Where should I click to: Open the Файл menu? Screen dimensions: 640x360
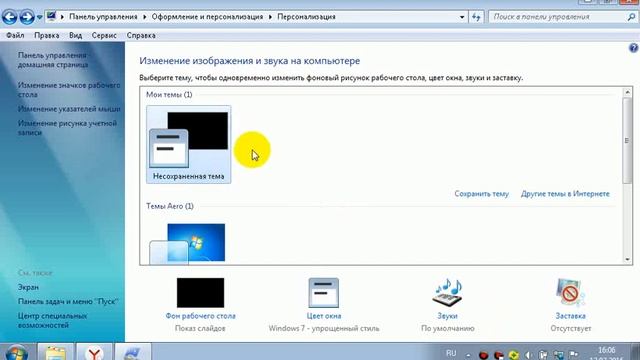point(15,36)
